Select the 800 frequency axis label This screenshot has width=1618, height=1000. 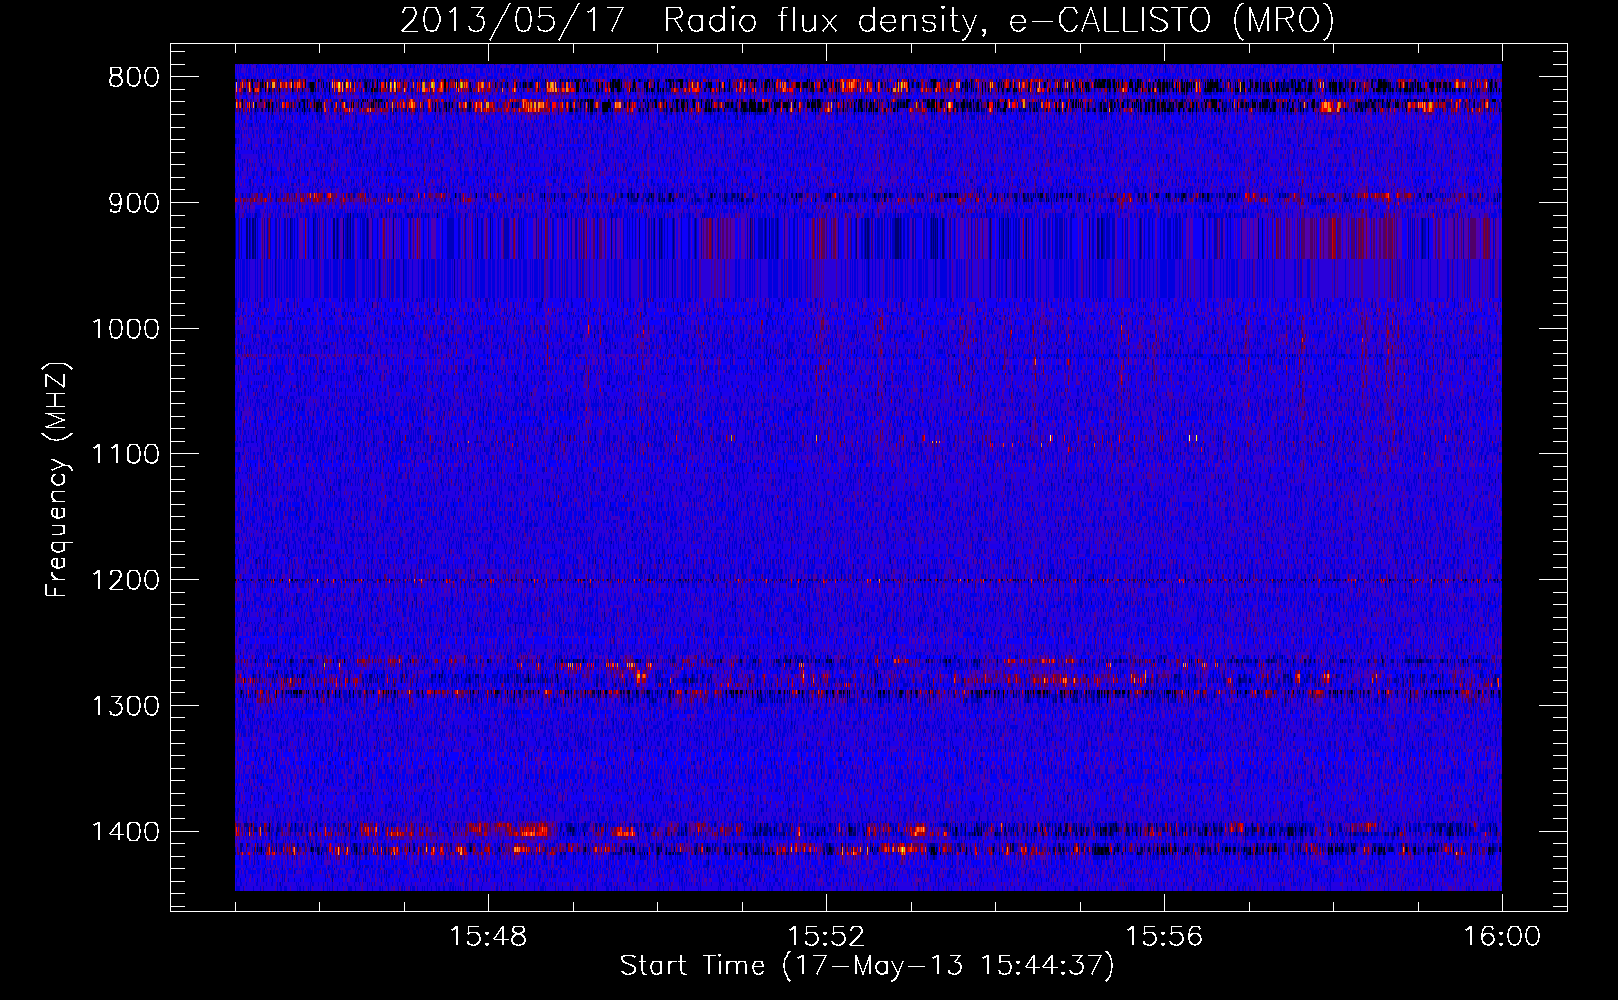pos(134,78)
